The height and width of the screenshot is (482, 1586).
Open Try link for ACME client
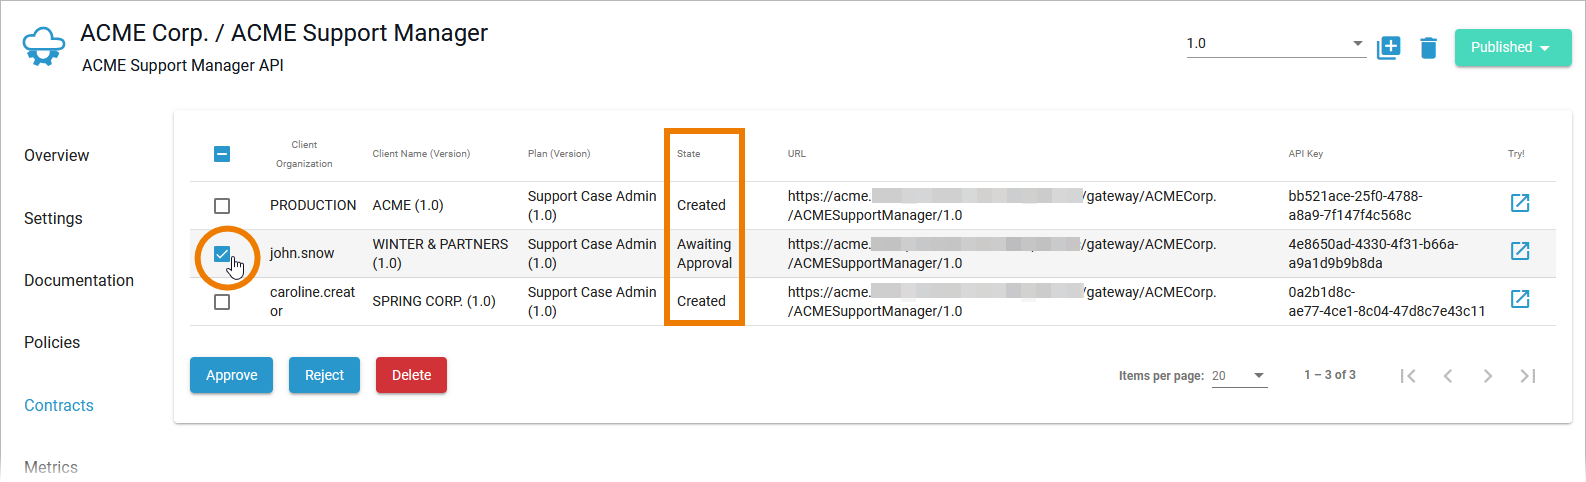[1519, 203]
